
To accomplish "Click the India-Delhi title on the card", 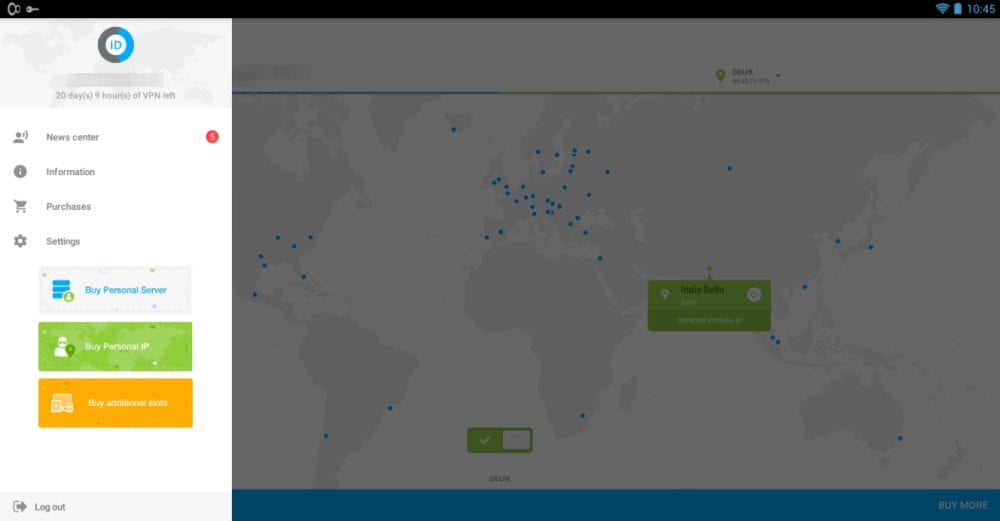I will point(702,290).
